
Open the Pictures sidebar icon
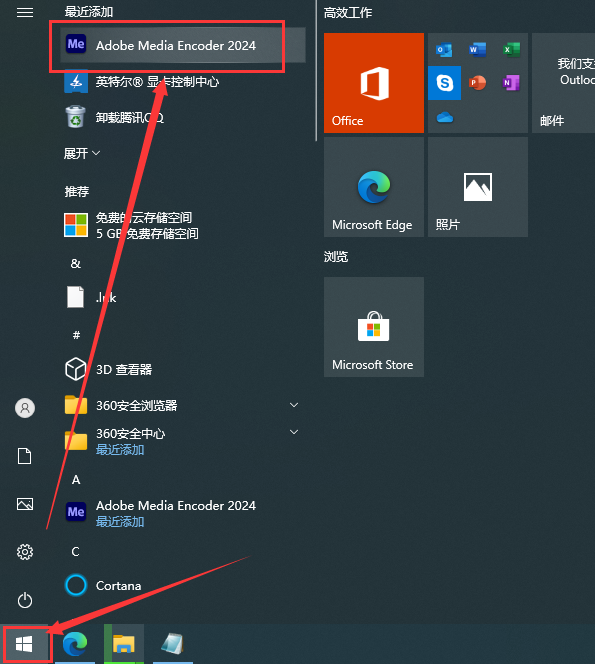(x=25, y=504)
